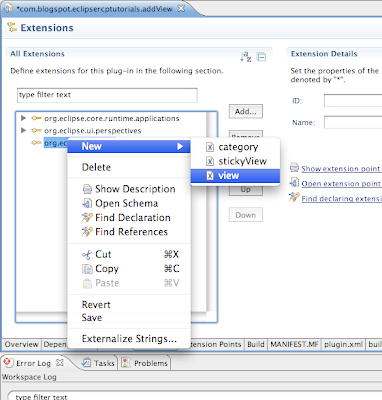Click the key icon beside org.eclipse.ui.perspectives
Image resolution: width=382 pixels, height=400 pixels.
pyautogui.click(x=36, y=131)
